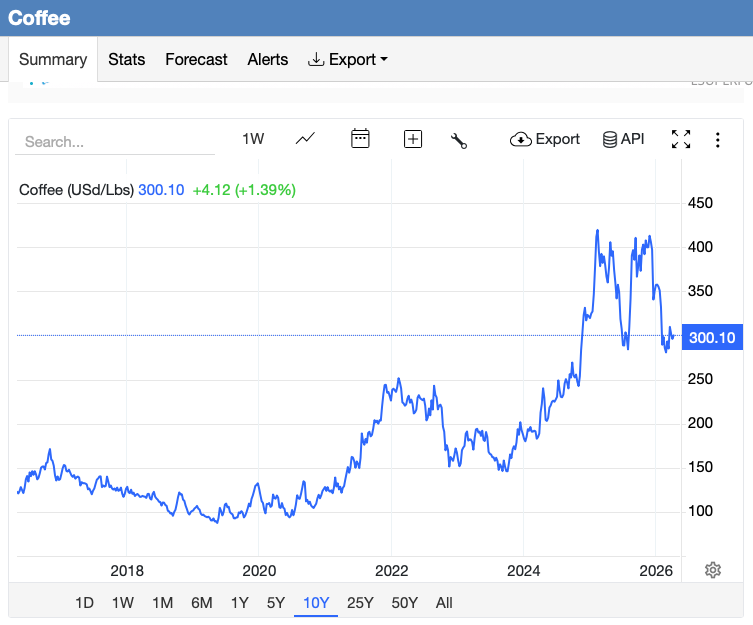Focus the chart Search input field
753x625 pixels.
pyautogui.click(x=115, y=142)
